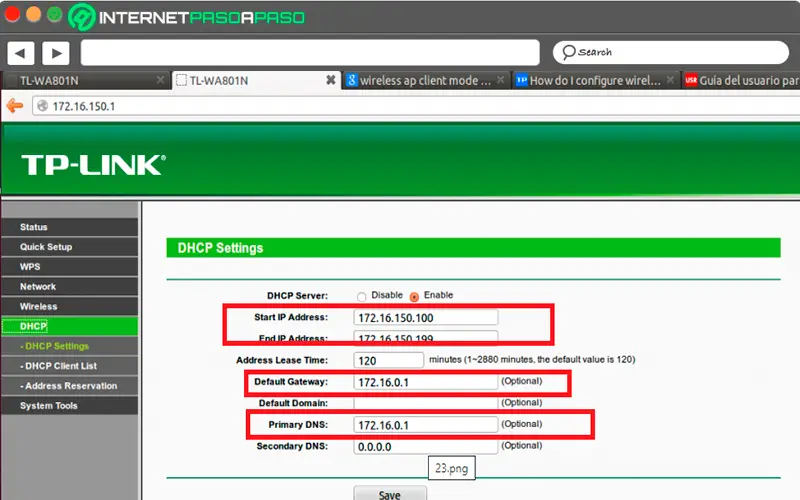Open Status in the sidebar menu
The width and height of the screenshot is (800, 500).
70,227
